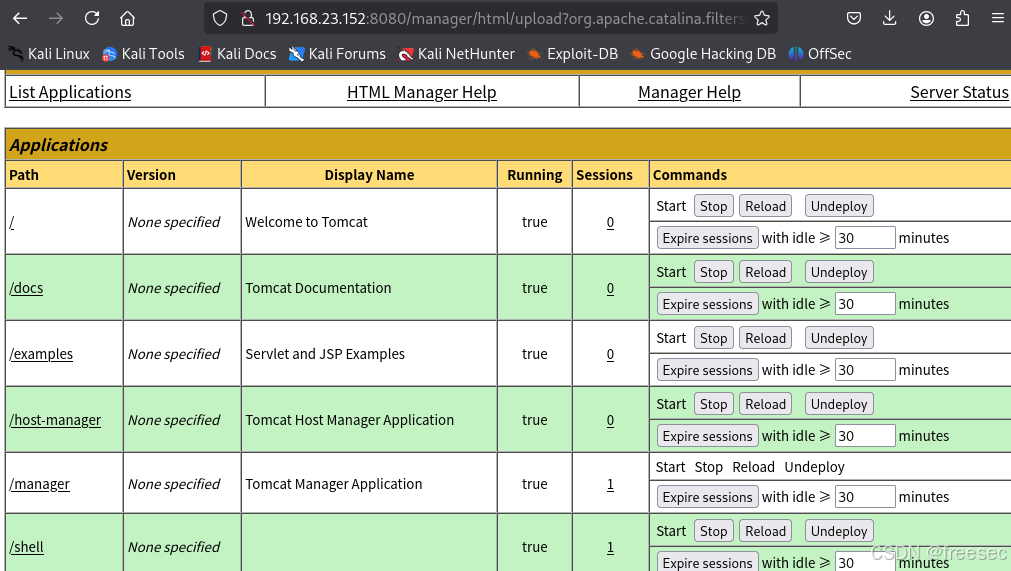Image resolution: width=1011 pixels, height=571 pixels.
Task: Open the Kali Tools bookmark
Action: point(143,54)
